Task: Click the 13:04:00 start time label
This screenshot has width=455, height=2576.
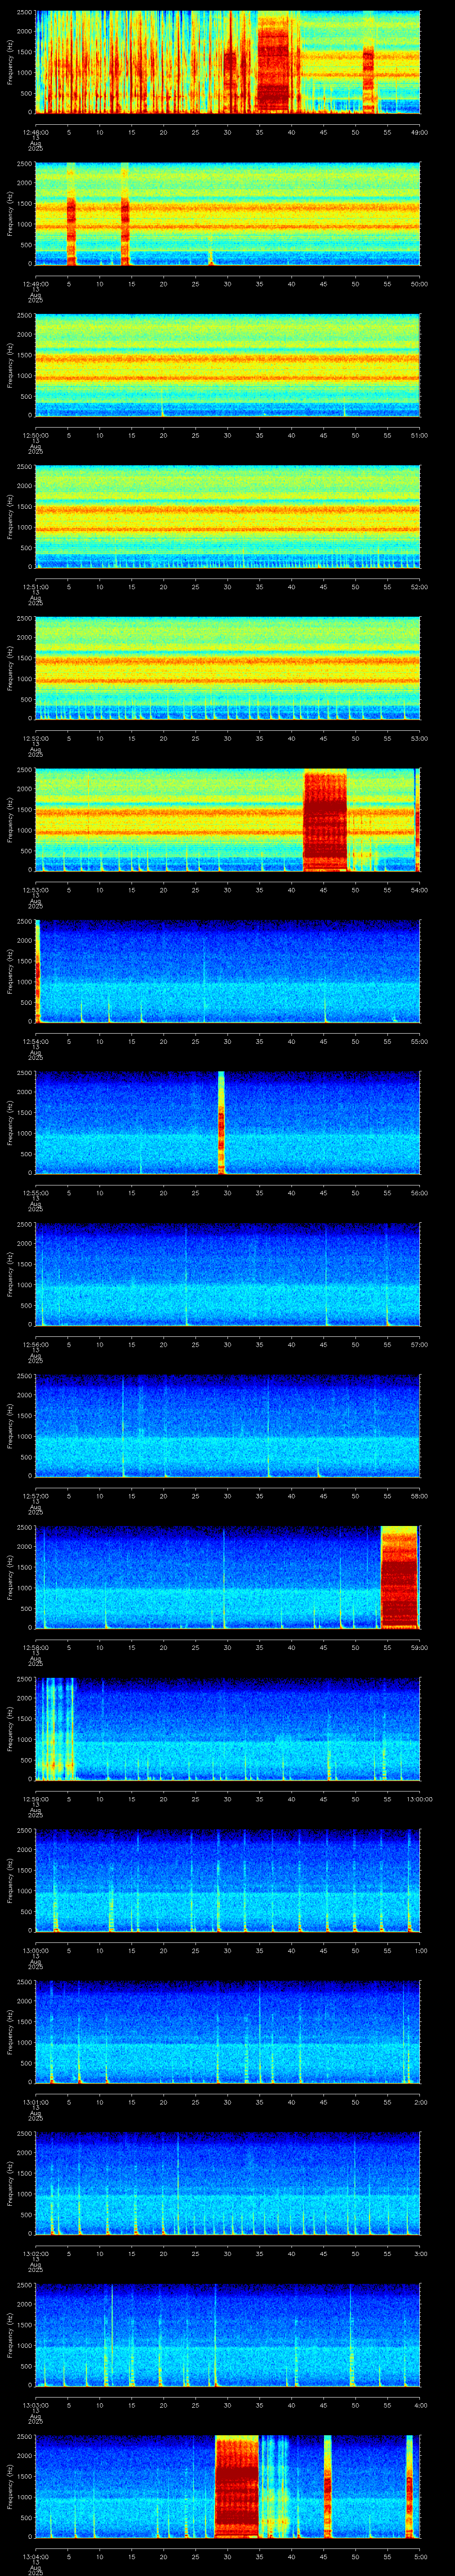Action: [x=36, y=2556]
